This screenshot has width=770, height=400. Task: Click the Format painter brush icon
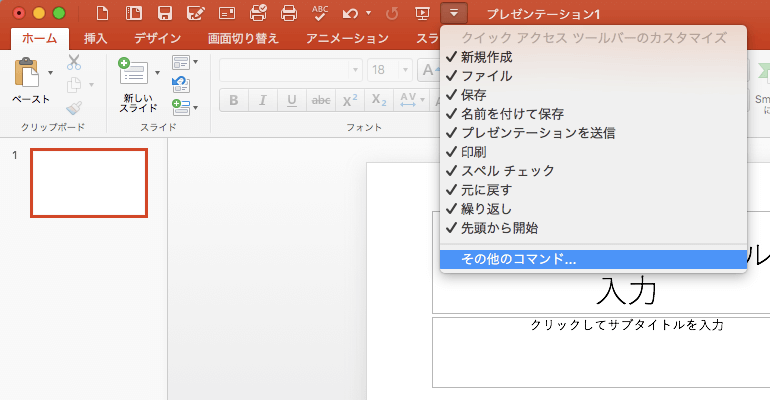pos(74,108)
